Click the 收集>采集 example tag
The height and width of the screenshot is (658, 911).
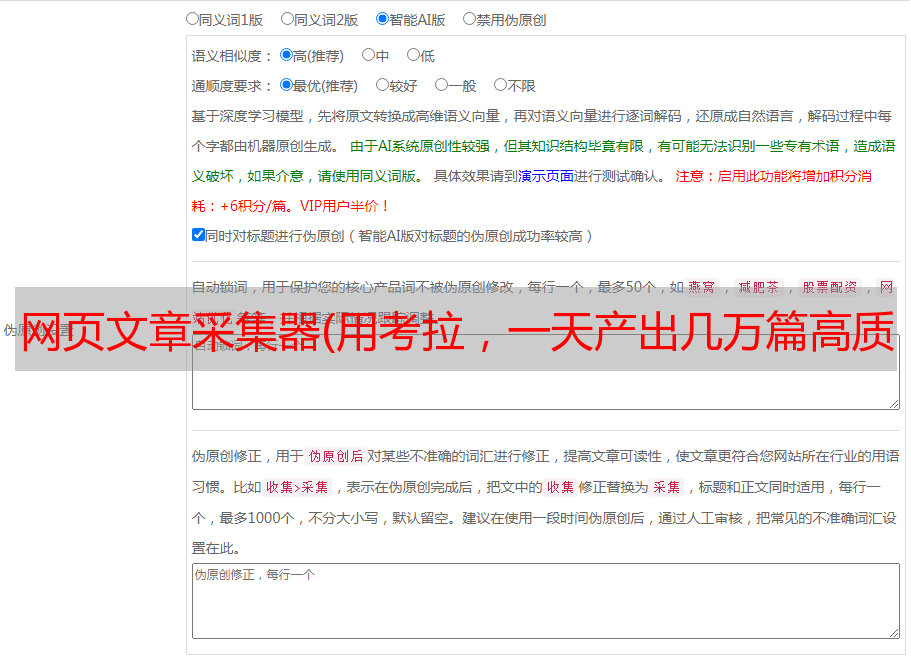[297, 487]
